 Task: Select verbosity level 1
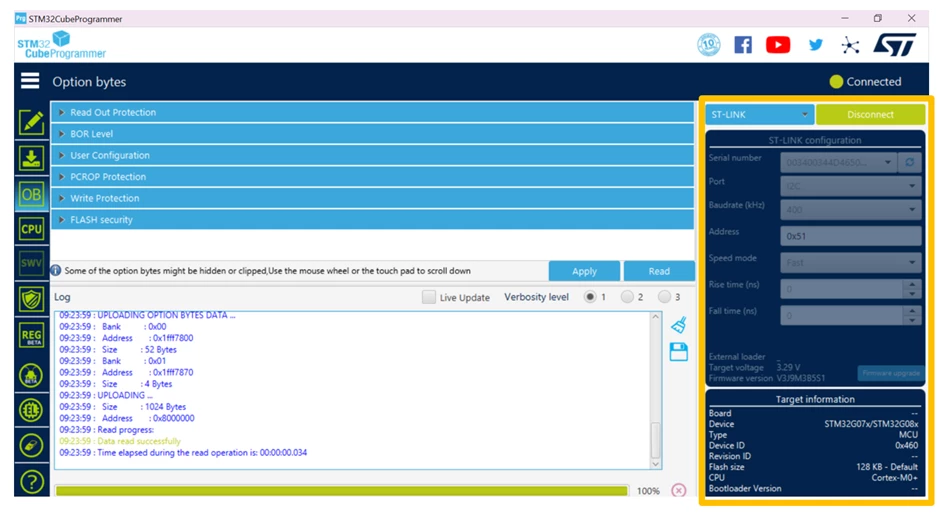tap(590, 297)
